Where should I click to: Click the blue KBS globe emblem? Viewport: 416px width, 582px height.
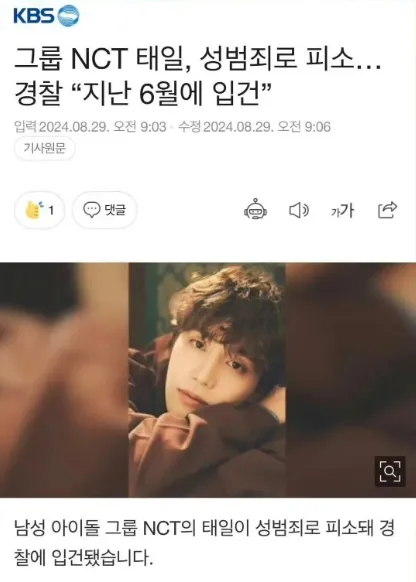pos(69,16)
